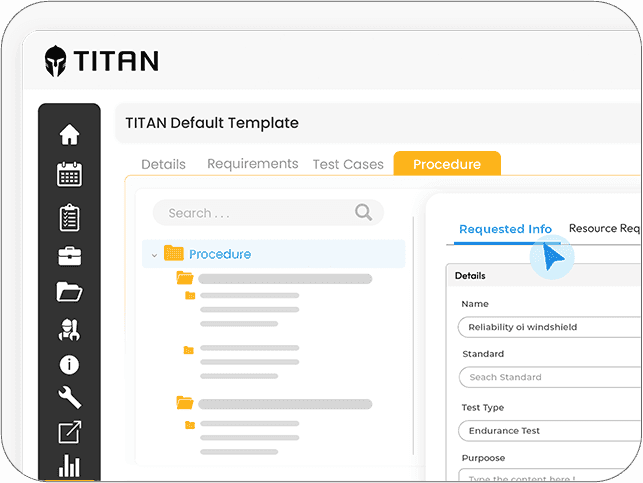Click the Search input field

268,213
